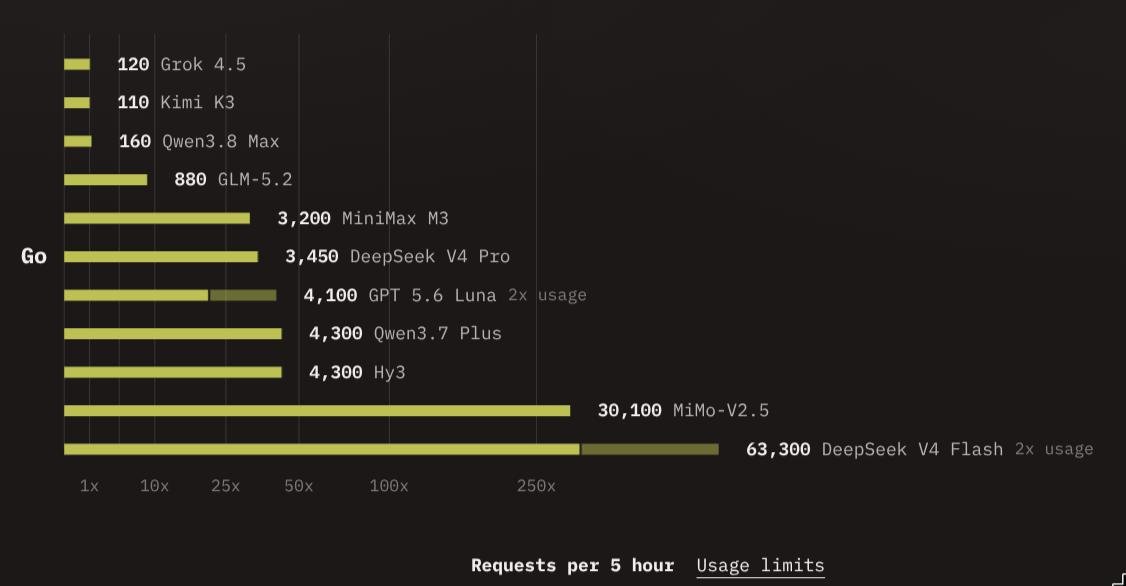Click the 880 requests value
This screenshot has width=1126, height=586.
click(x=190, y=180)
